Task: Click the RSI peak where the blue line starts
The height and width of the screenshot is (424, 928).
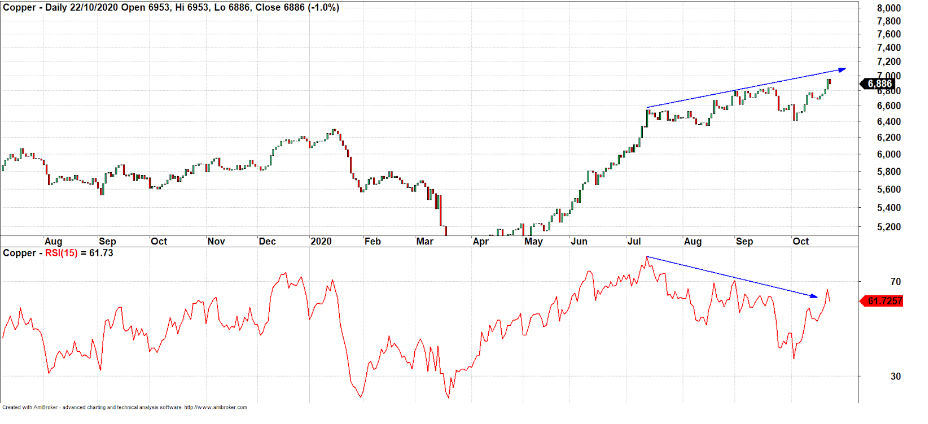Action: 647,257
